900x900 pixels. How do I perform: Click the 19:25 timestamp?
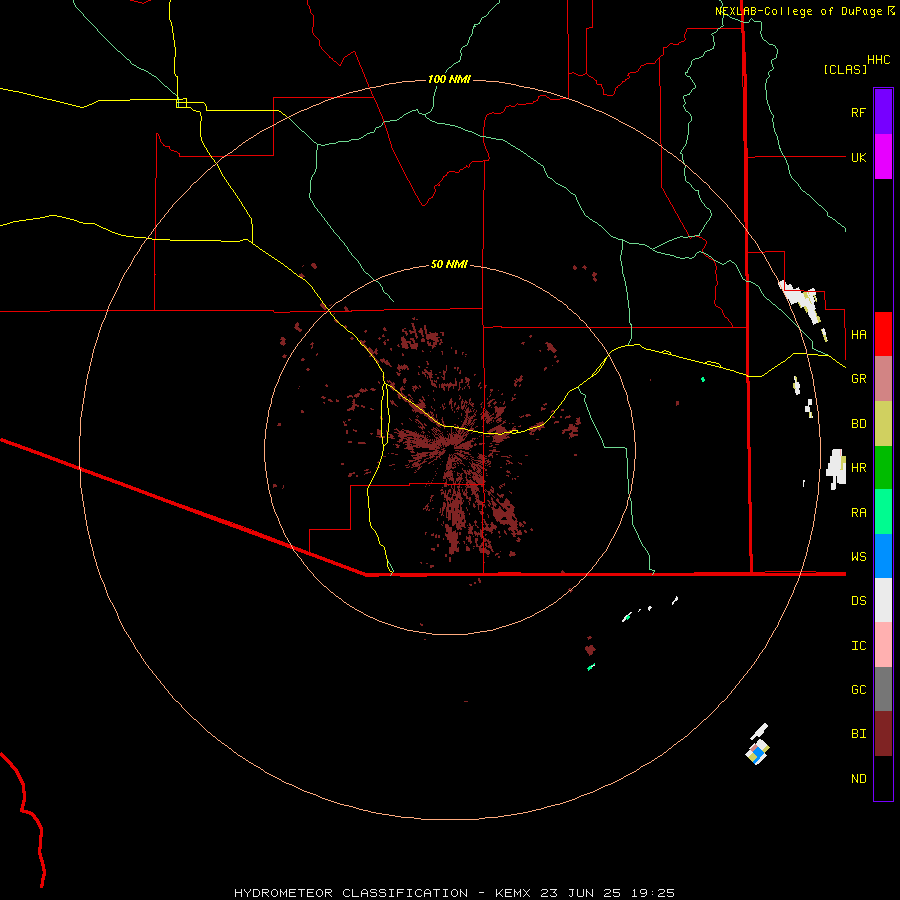[652, 893]
